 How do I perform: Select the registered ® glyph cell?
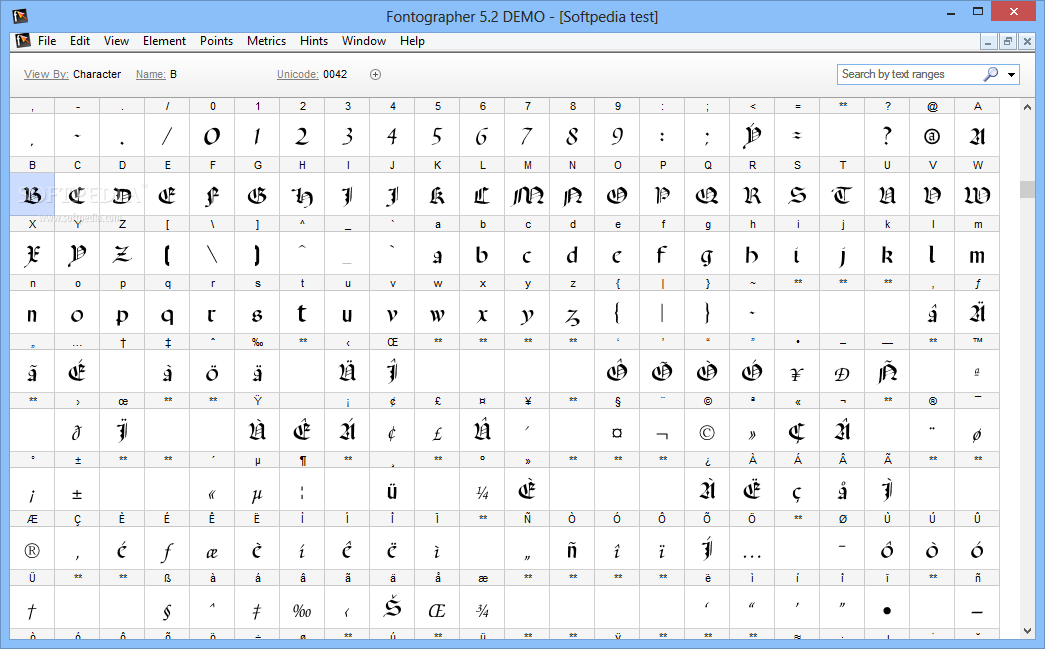(x=32, y=550)
